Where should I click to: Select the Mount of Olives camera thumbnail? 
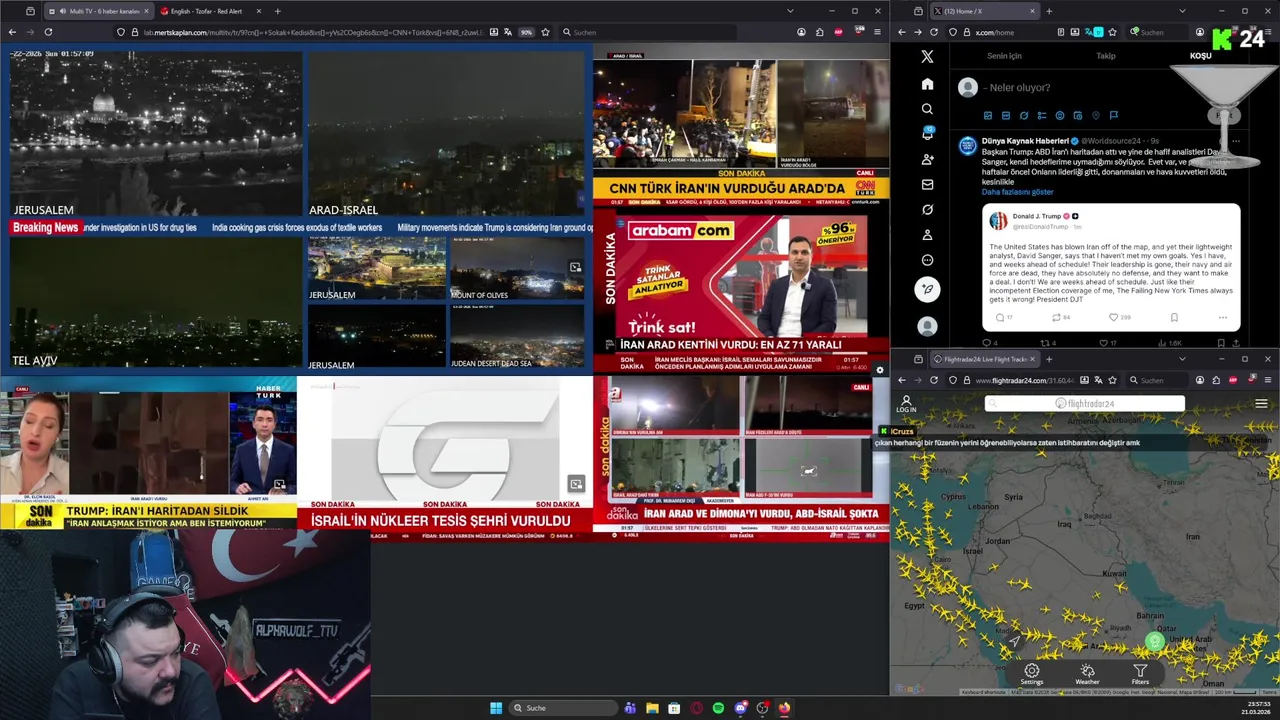point(517,270)
